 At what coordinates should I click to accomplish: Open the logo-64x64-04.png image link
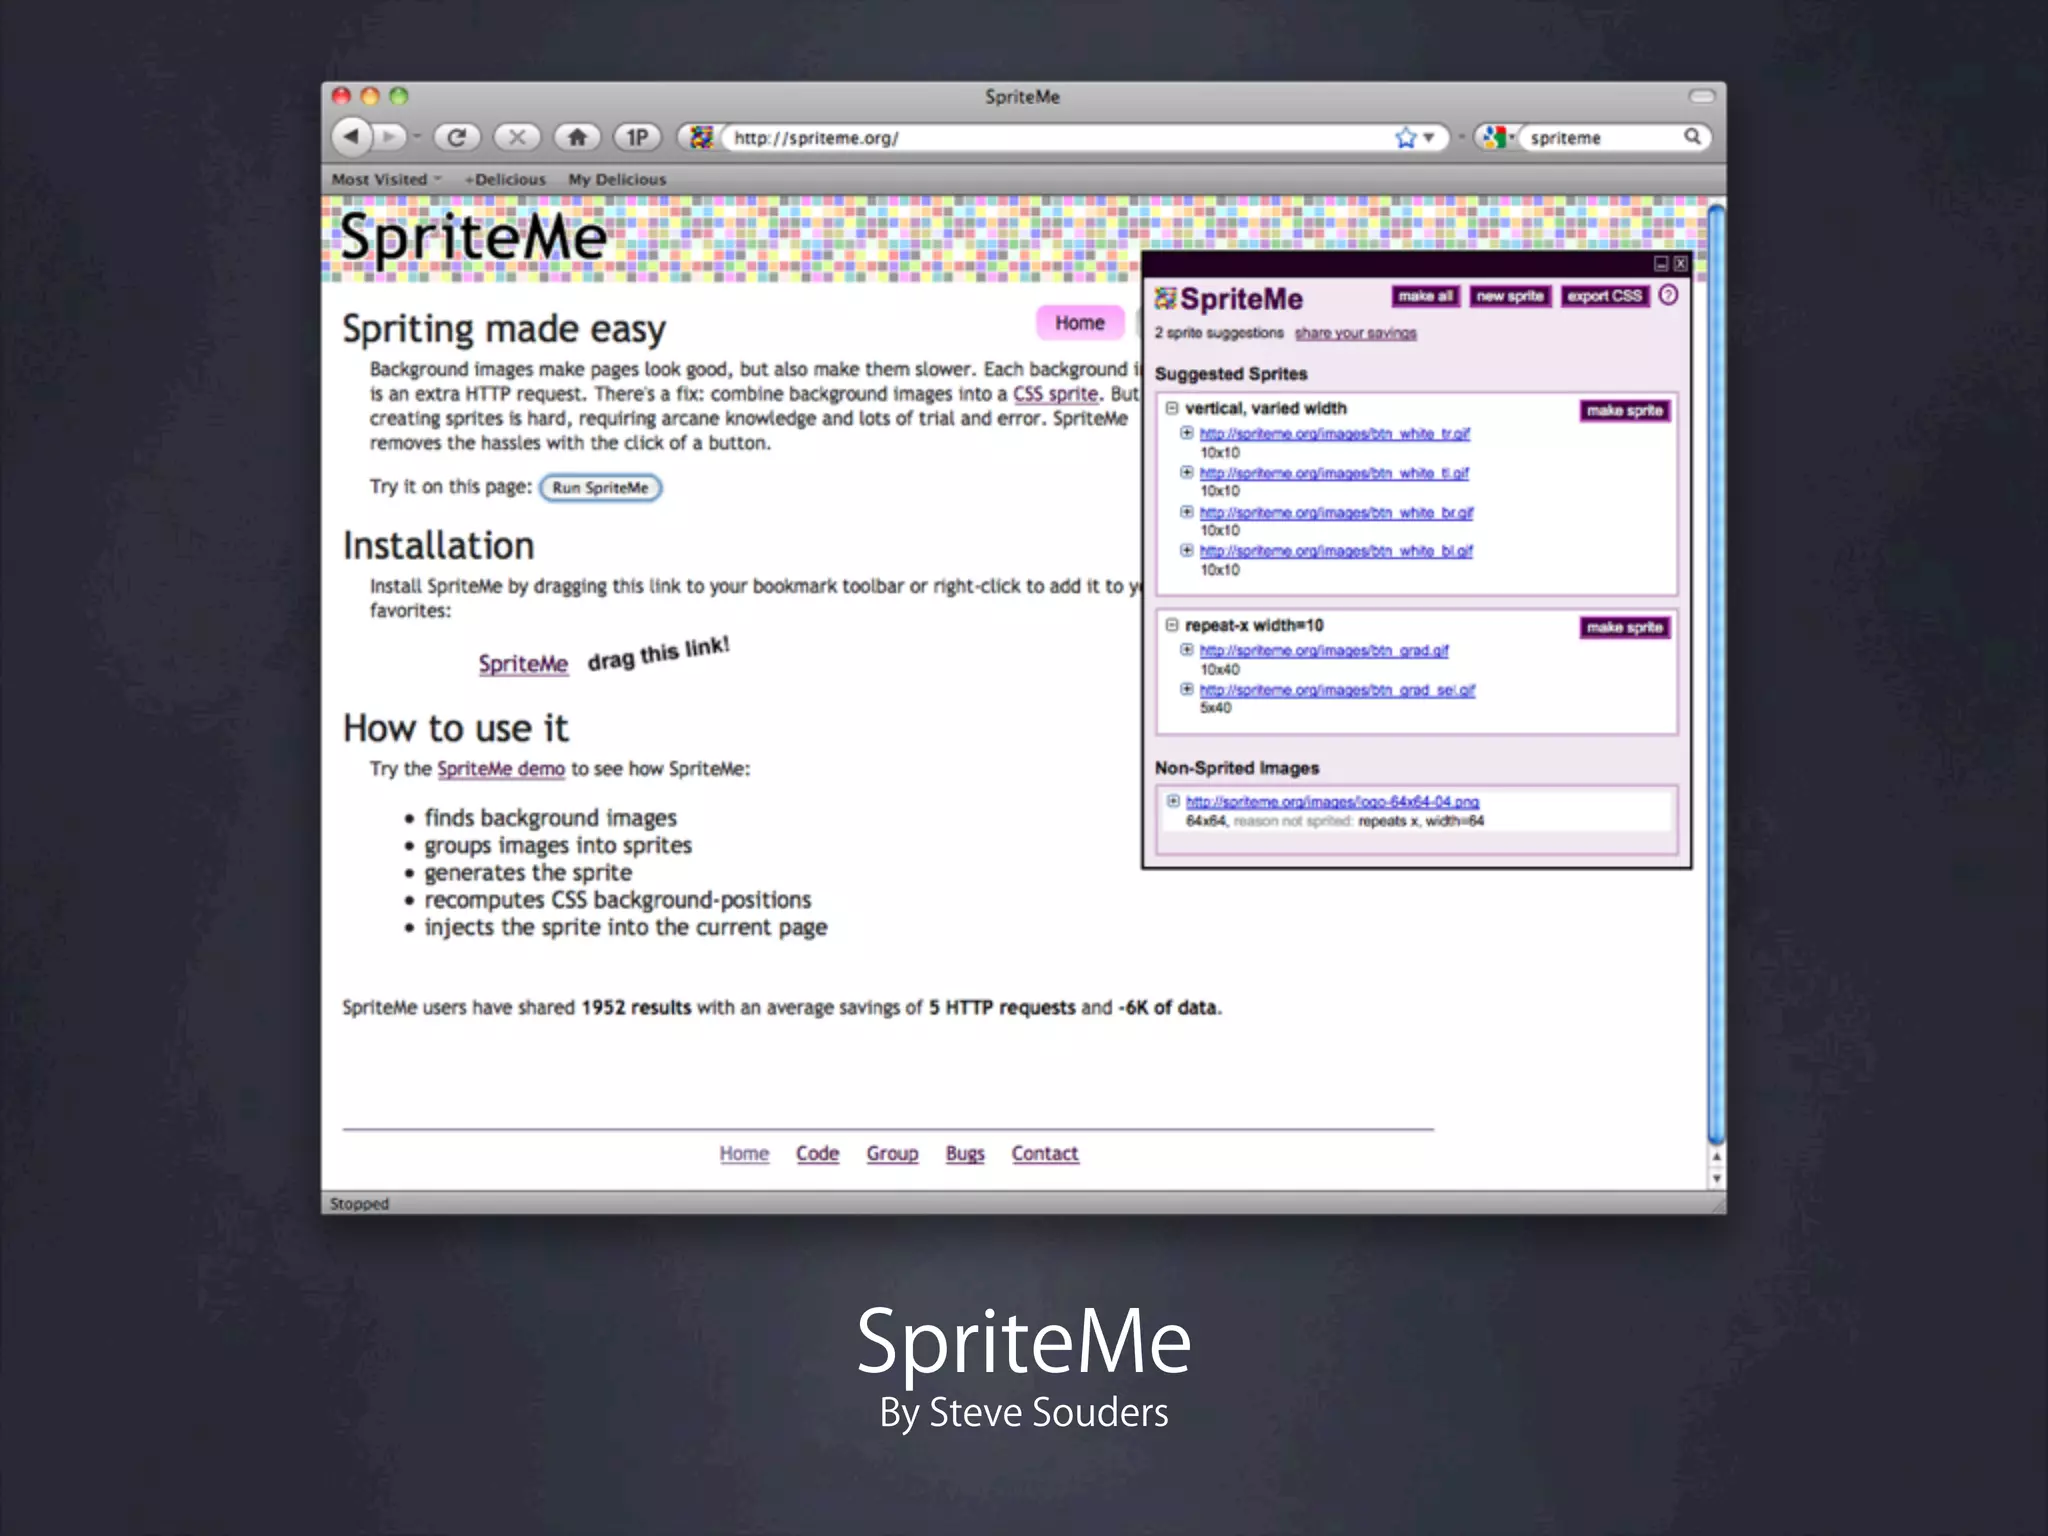click(1332, 802)
